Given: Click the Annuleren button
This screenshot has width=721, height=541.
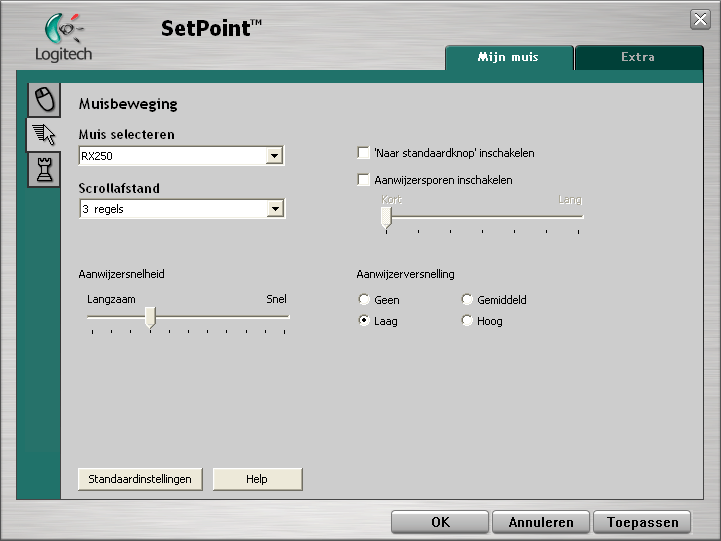Looking at the screenshot, I should (x=541, y=522).
